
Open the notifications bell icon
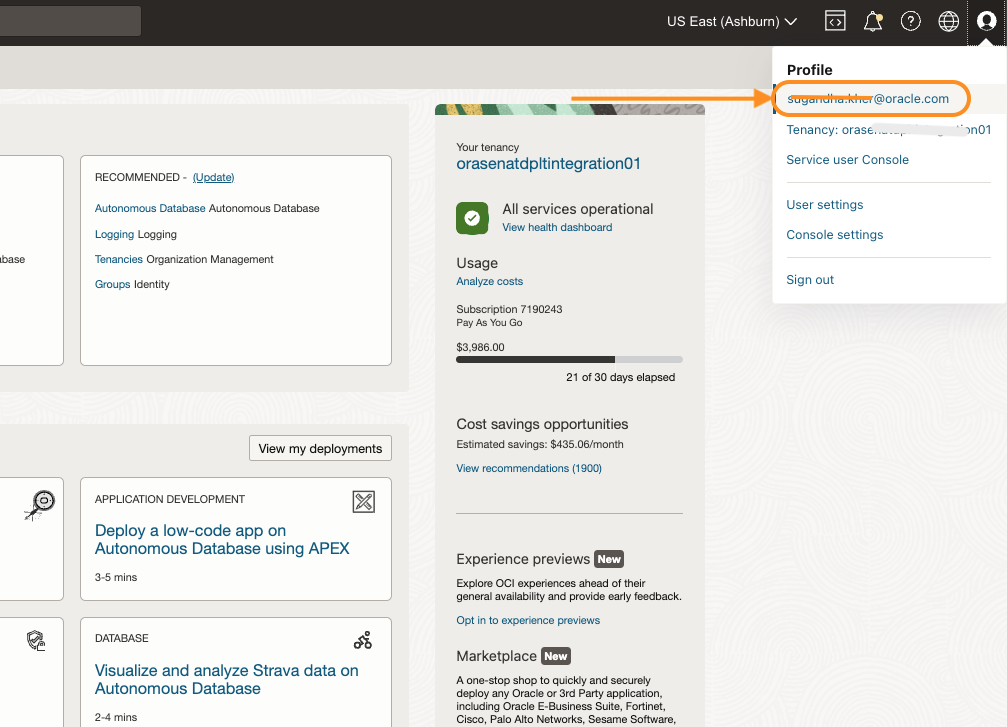click(x=873, y=21)
